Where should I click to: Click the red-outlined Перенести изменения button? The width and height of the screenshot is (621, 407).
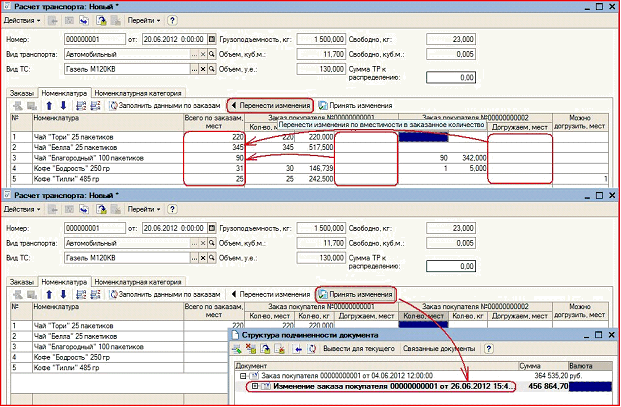point(270,106)
